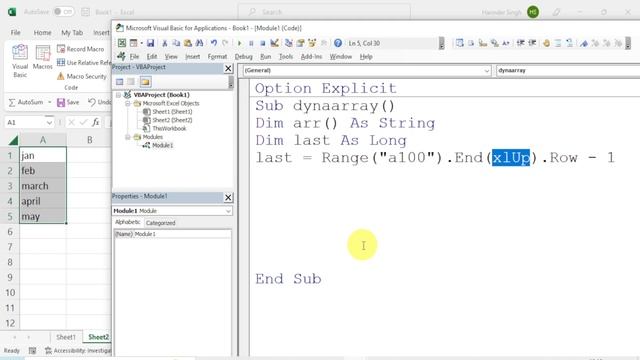
Task: Click the Toggle Breakpoint hand icon
Action: 546,43
